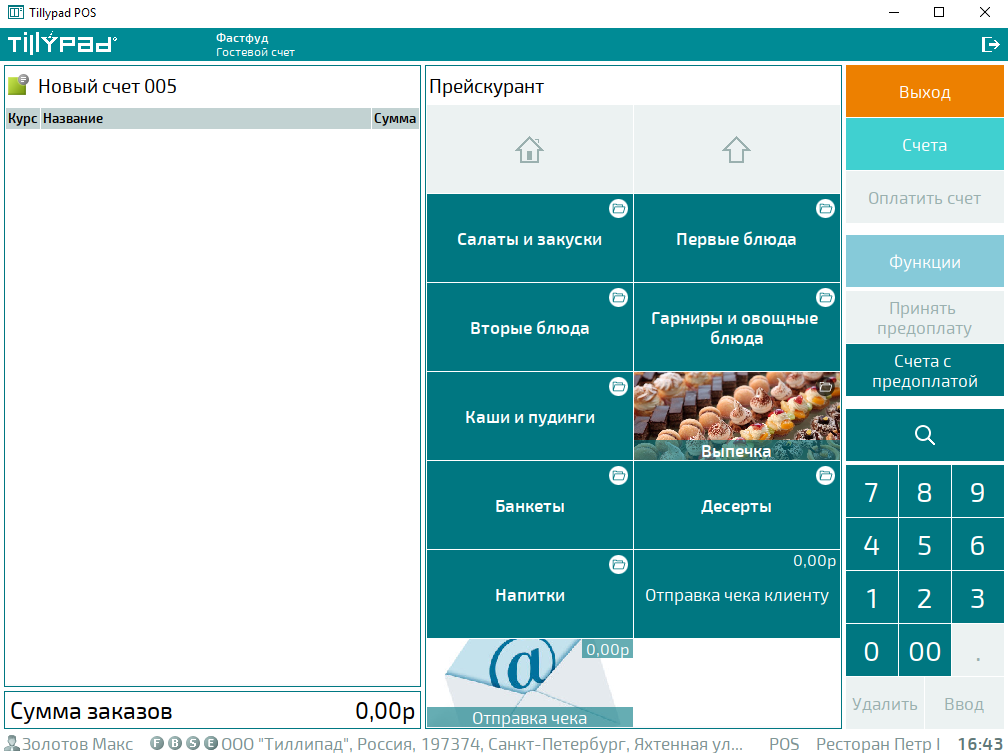Tap digit 1 on the keypad
Image resolution: width=1008 pixels, height=755 pixels.
(x=871, y=598)
